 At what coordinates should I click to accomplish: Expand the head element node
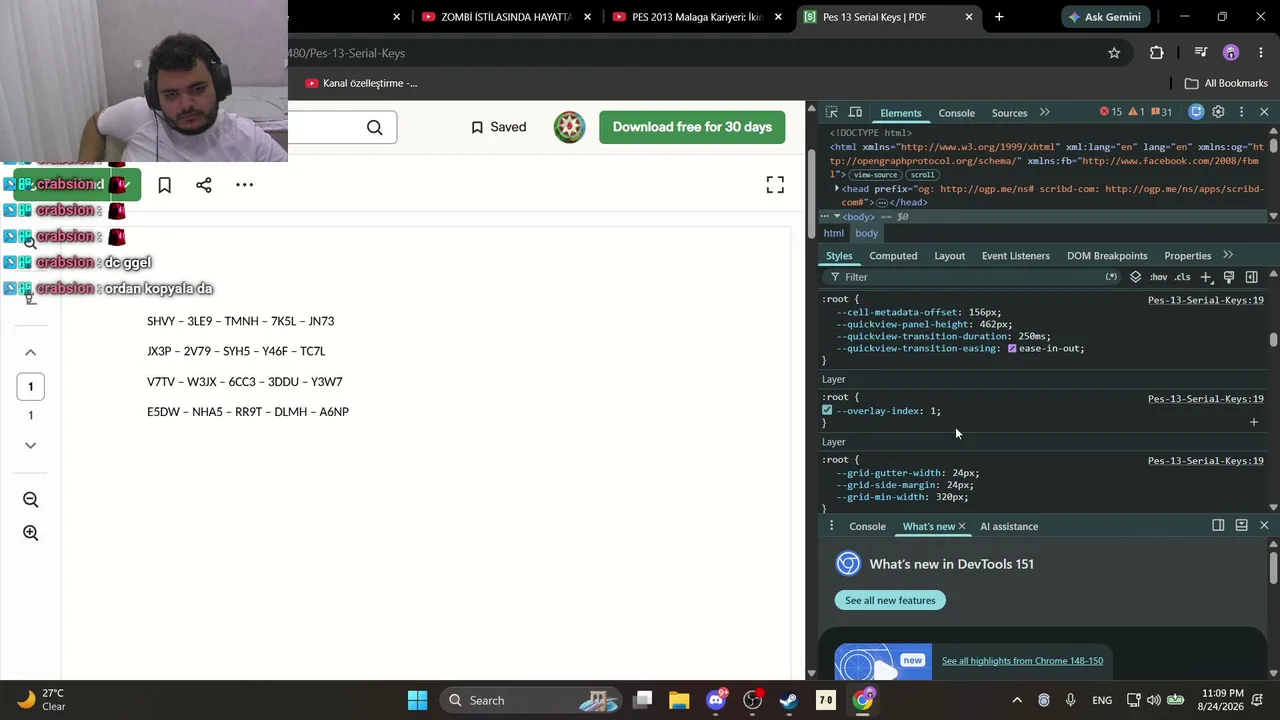pos(838,188)
